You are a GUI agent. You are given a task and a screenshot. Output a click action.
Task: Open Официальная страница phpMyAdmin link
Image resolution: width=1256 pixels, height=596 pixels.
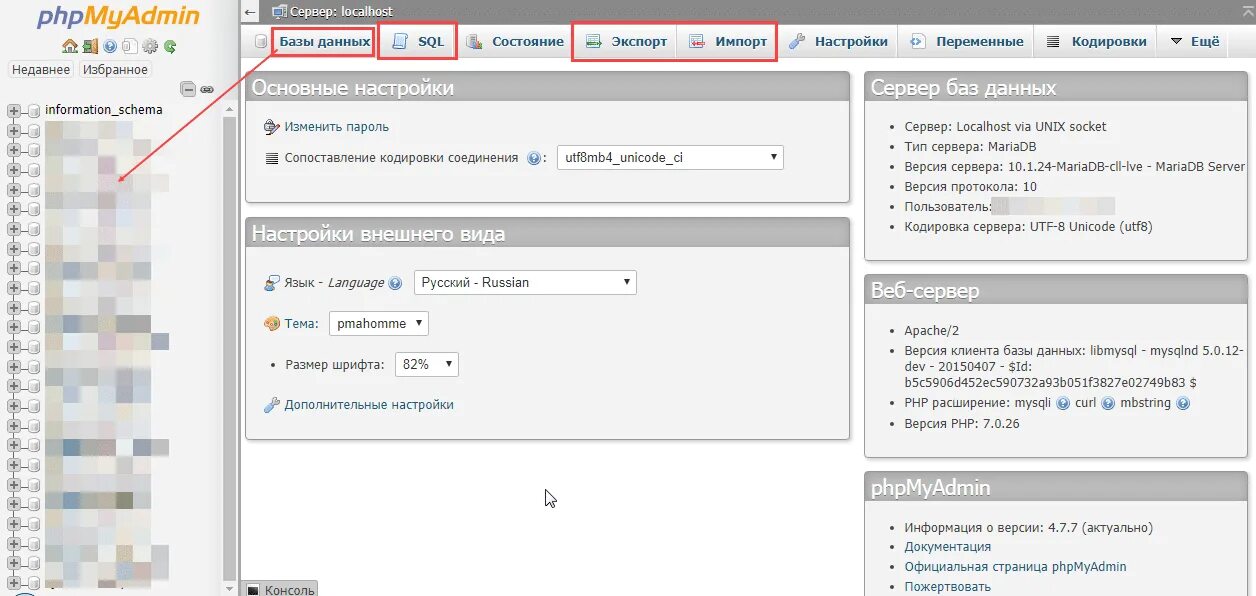(x=1015, y=567)
